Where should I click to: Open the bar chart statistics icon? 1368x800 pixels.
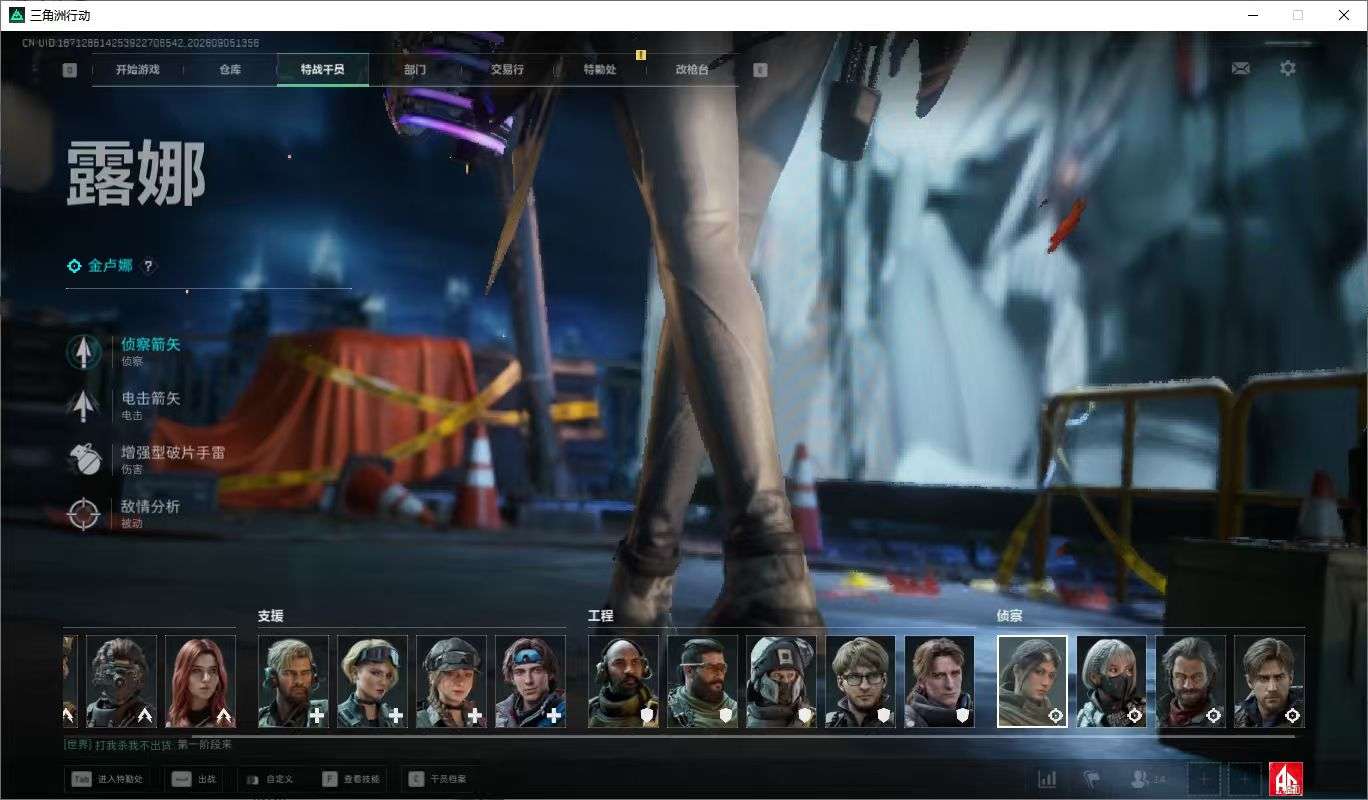(x=1047, y=778)
